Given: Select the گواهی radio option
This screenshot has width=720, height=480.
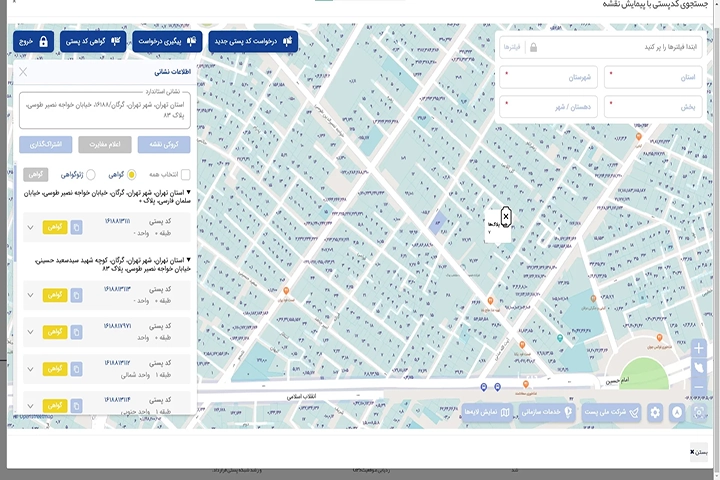Looking at the screenshot, I should (132, 175).
